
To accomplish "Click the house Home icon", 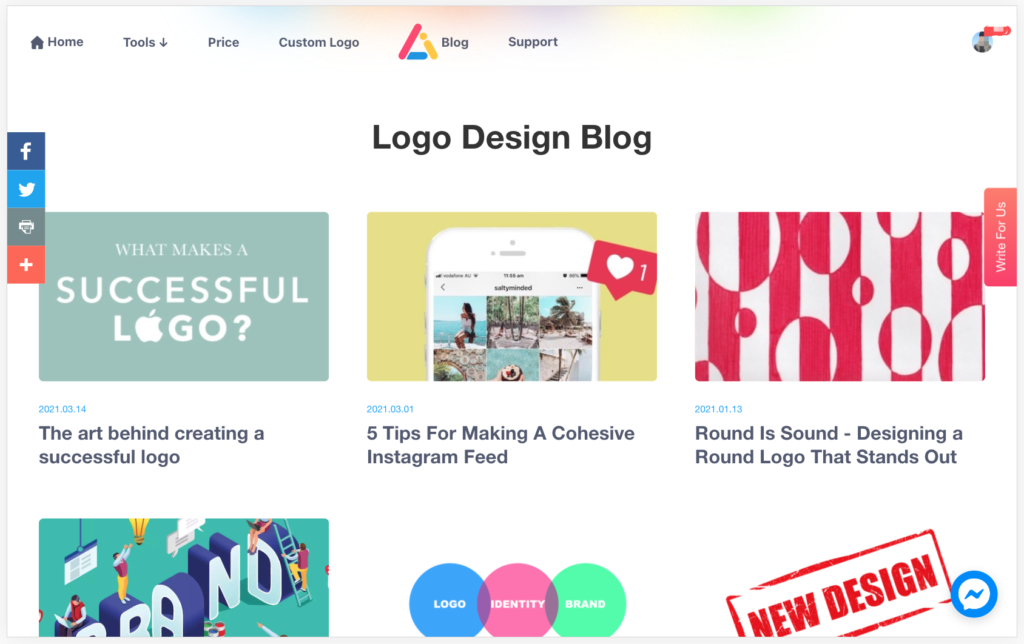I will pyautogui.click(x=37, y=42).
